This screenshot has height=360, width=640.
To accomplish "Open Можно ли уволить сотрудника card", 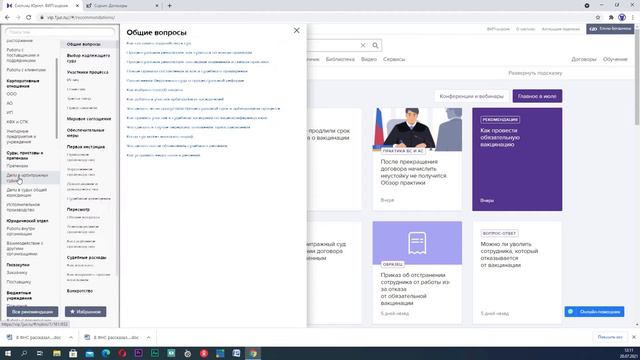I will click(x=517, y=273).
